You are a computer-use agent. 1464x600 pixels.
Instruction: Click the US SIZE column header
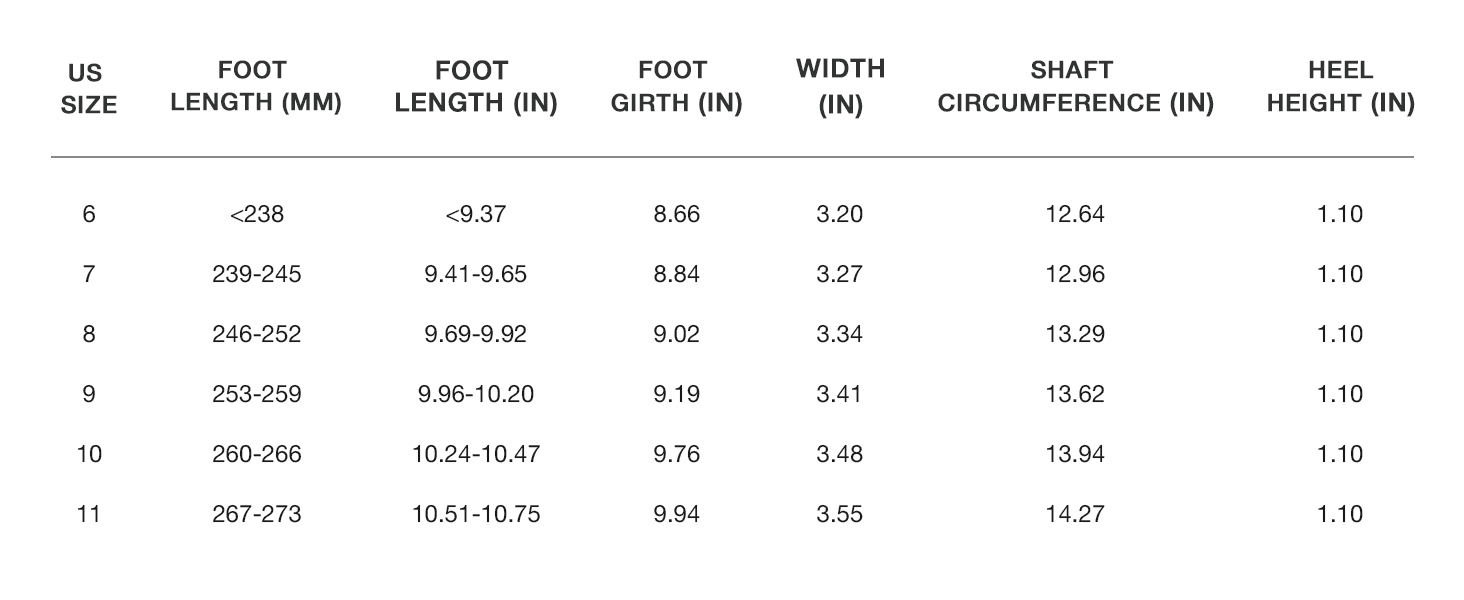(89, 89)
